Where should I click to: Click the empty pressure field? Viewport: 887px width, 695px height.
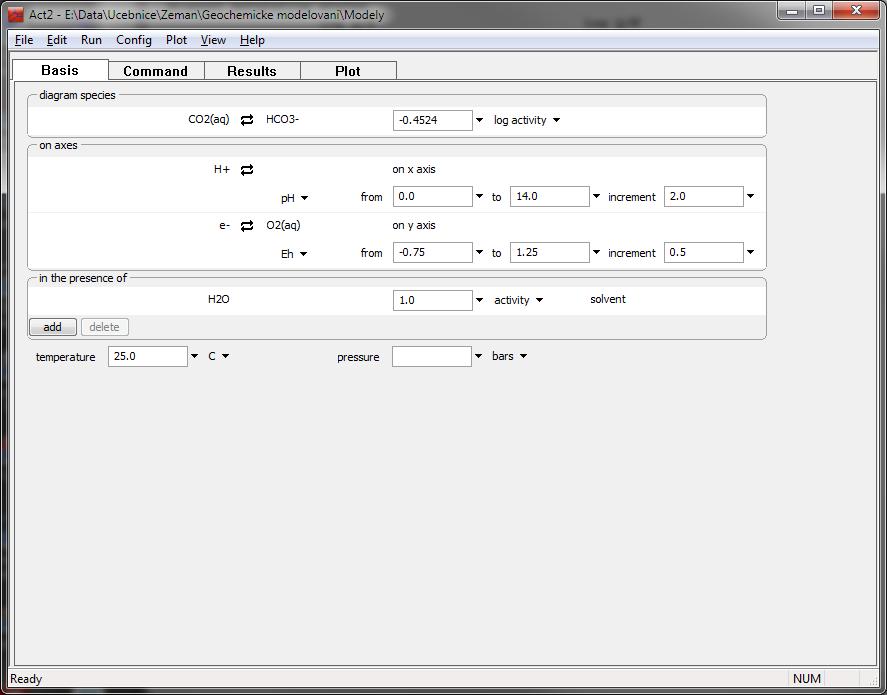click(432, 356)
